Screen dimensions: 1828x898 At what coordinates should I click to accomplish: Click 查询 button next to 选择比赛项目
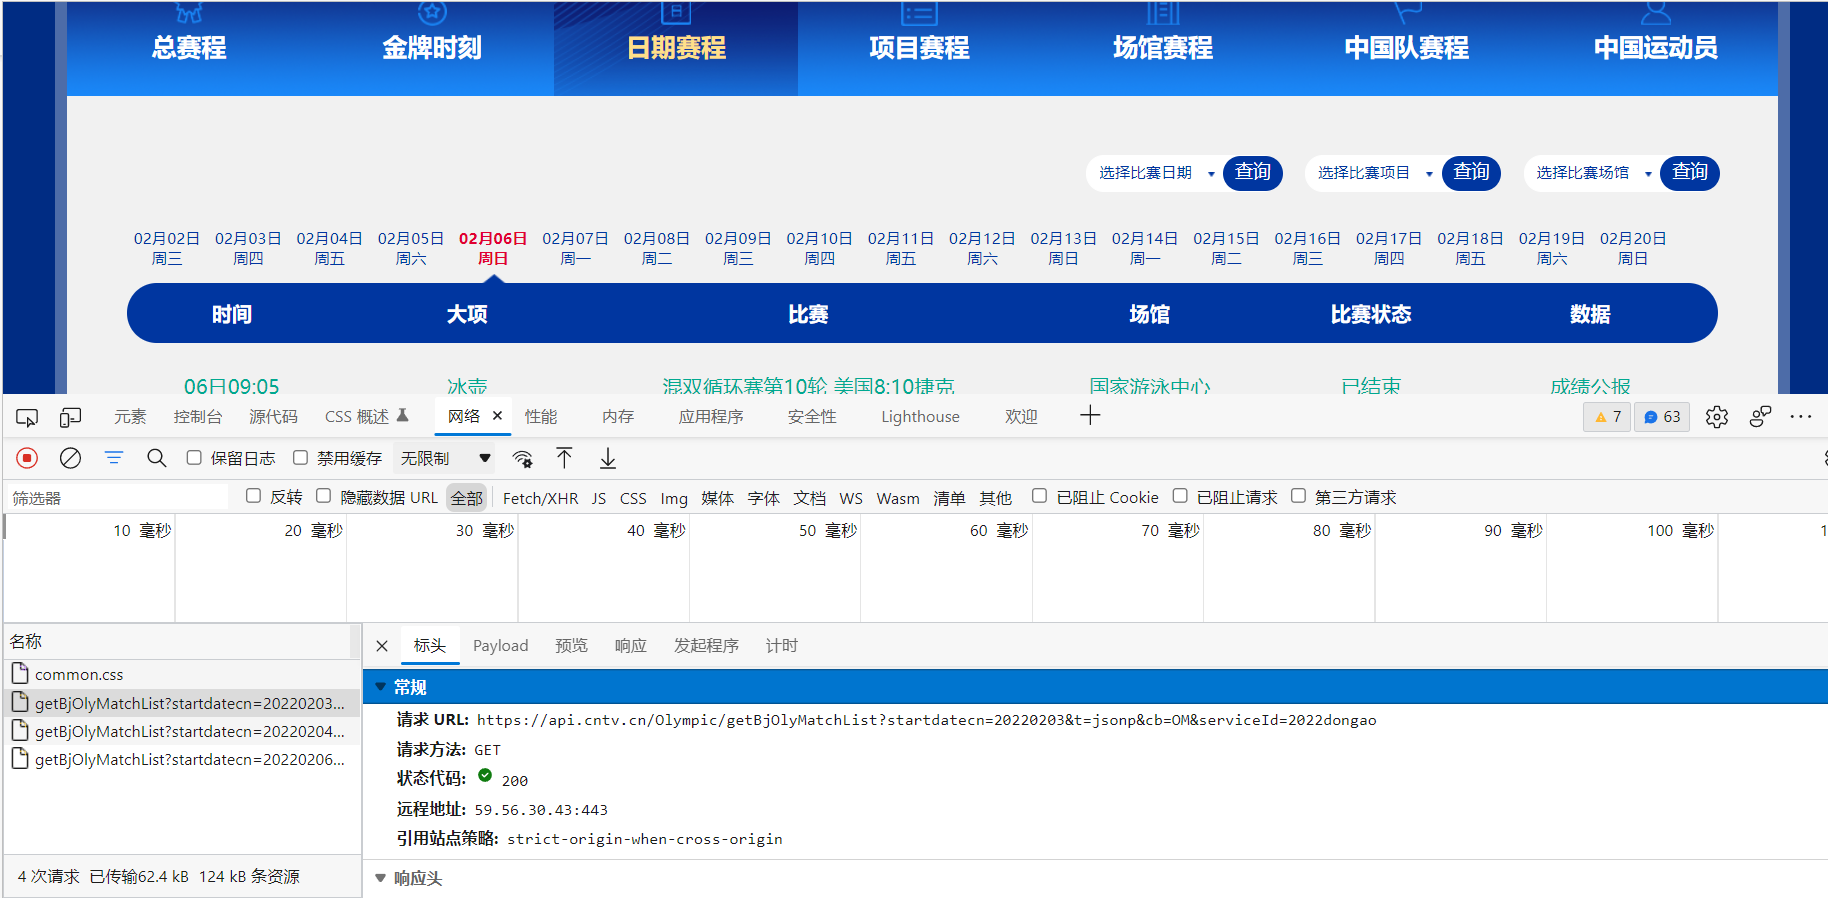[x=1471, y=173]
